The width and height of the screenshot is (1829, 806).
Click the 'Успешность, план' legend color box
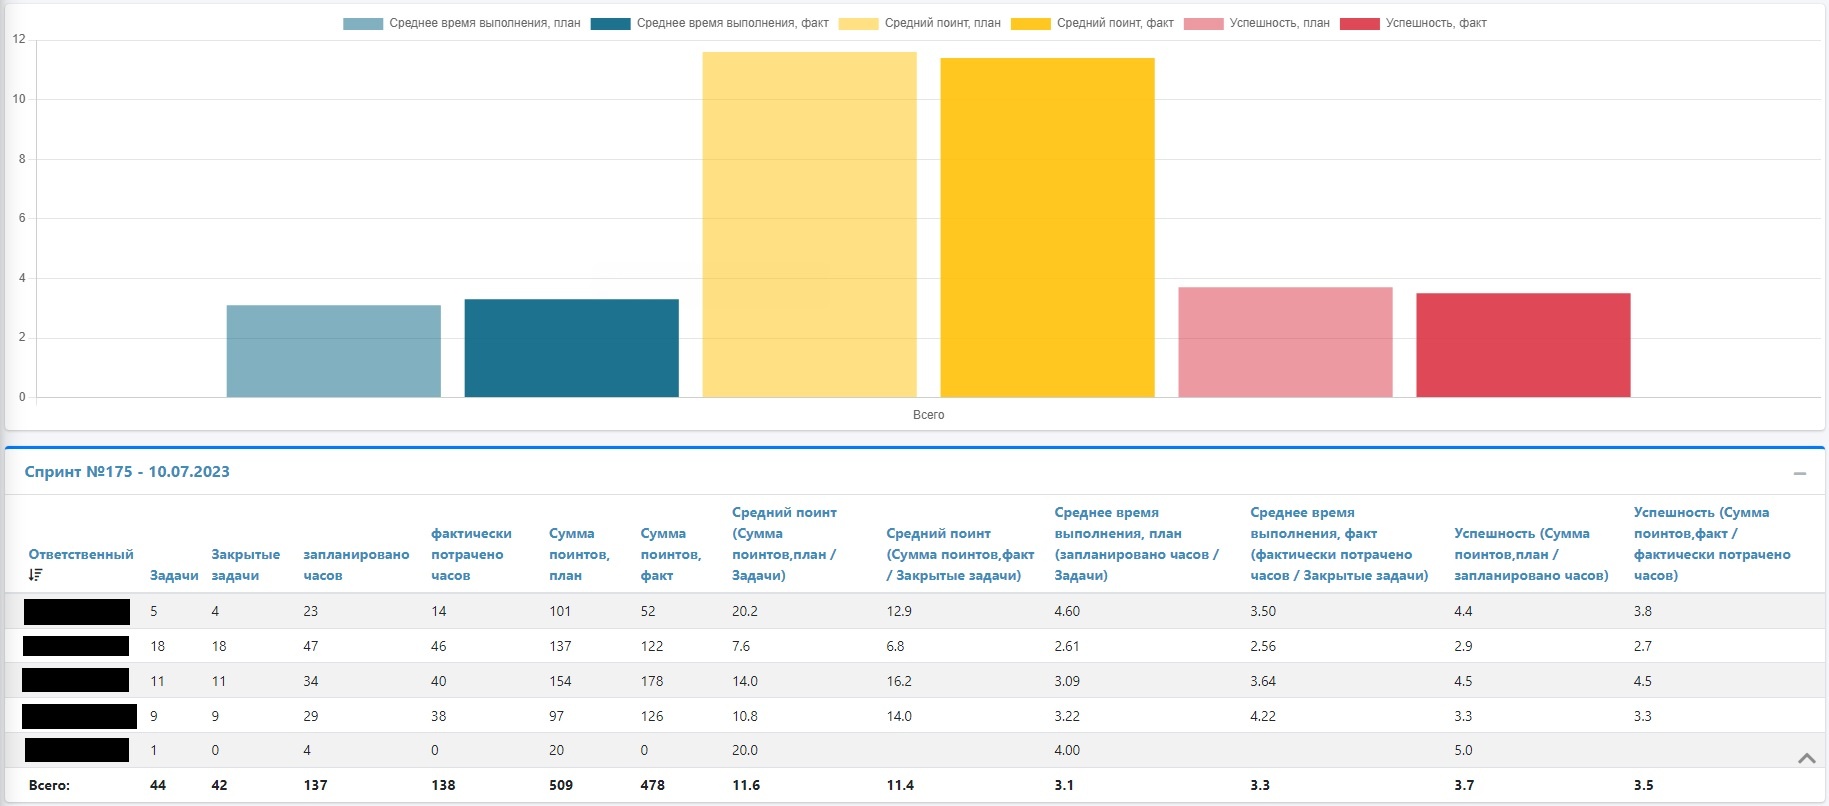coord(1203,23)
